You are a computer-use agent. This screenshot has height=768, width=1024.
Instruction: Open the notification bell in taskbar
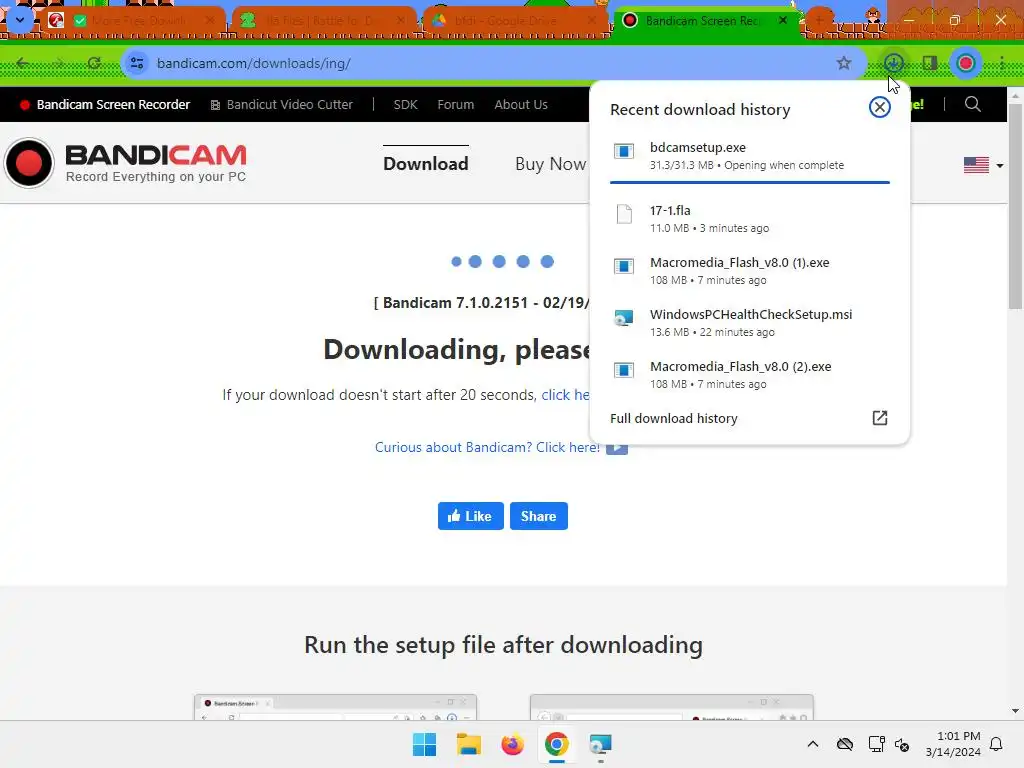(x=997, y=744)
